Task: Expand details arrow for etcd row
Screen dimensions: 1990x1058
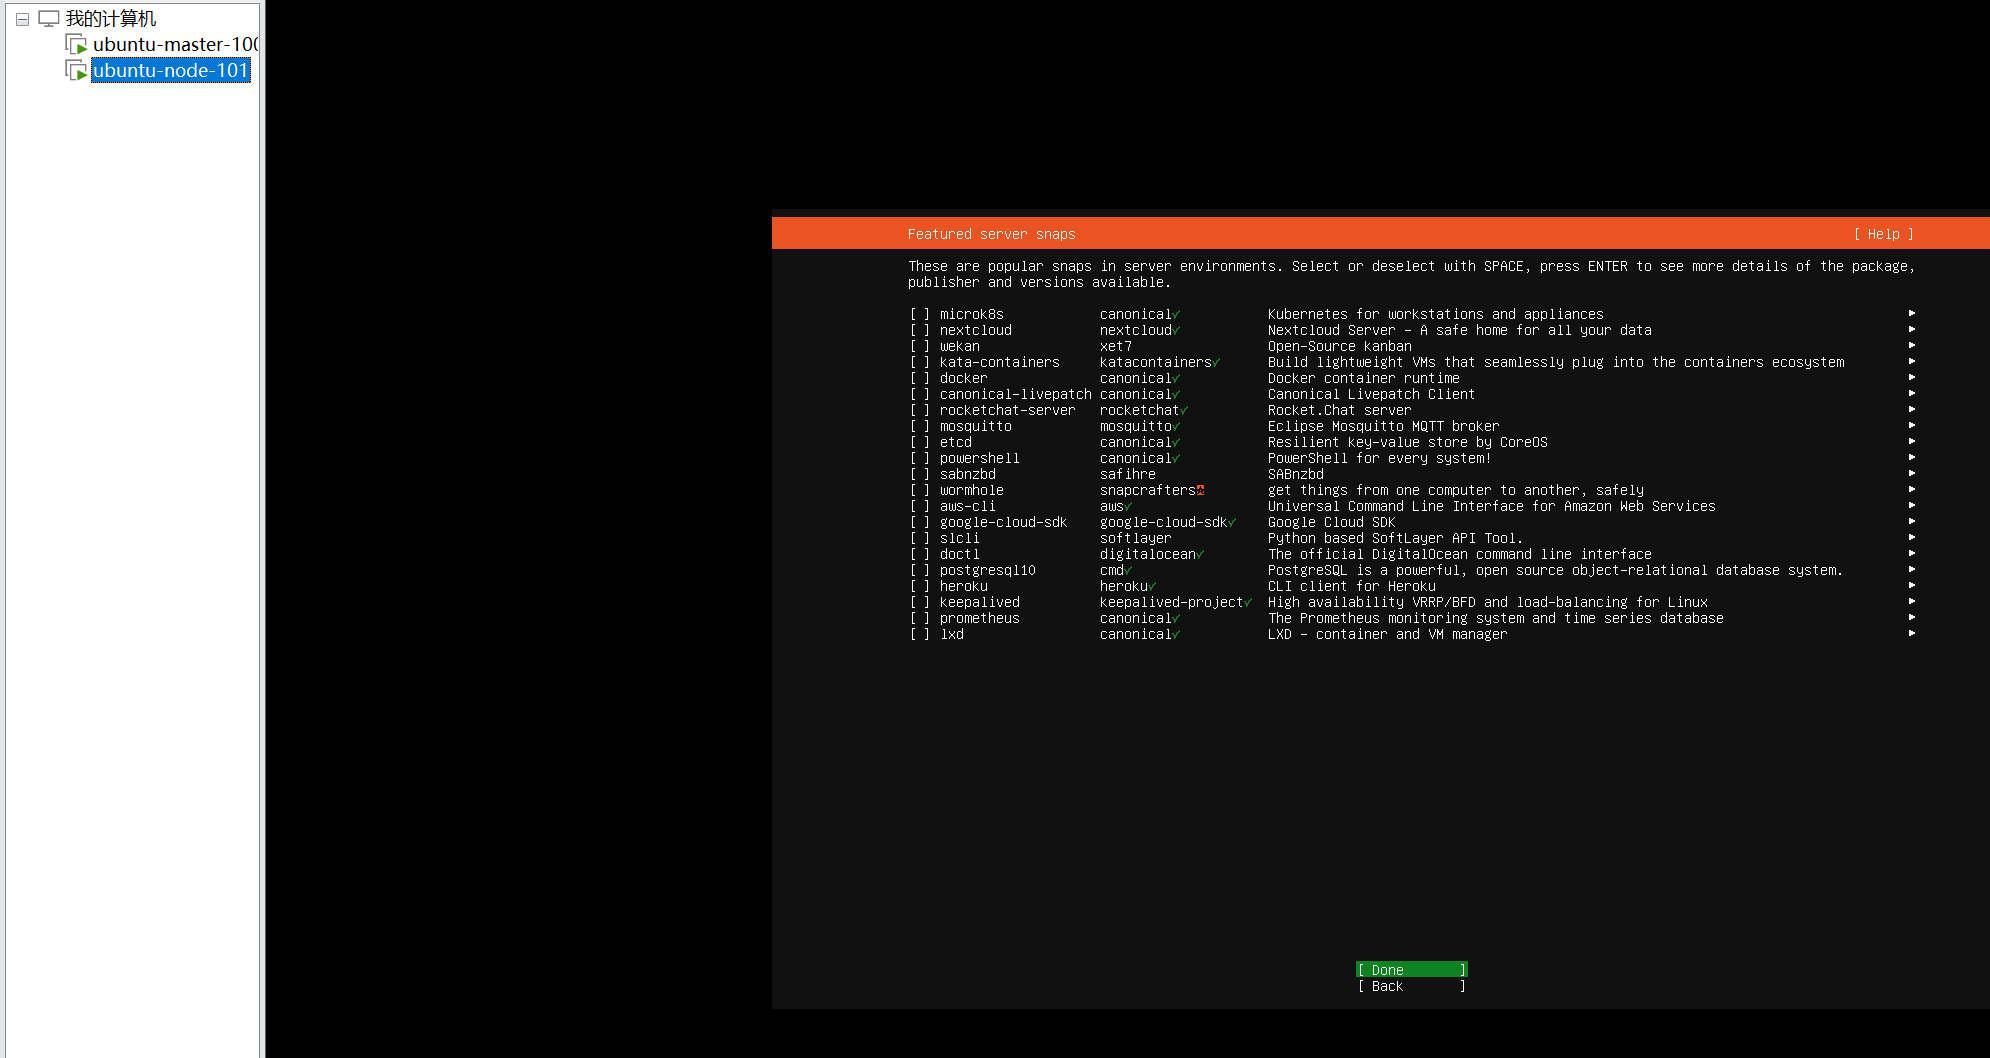Action: pos(1912,441)
